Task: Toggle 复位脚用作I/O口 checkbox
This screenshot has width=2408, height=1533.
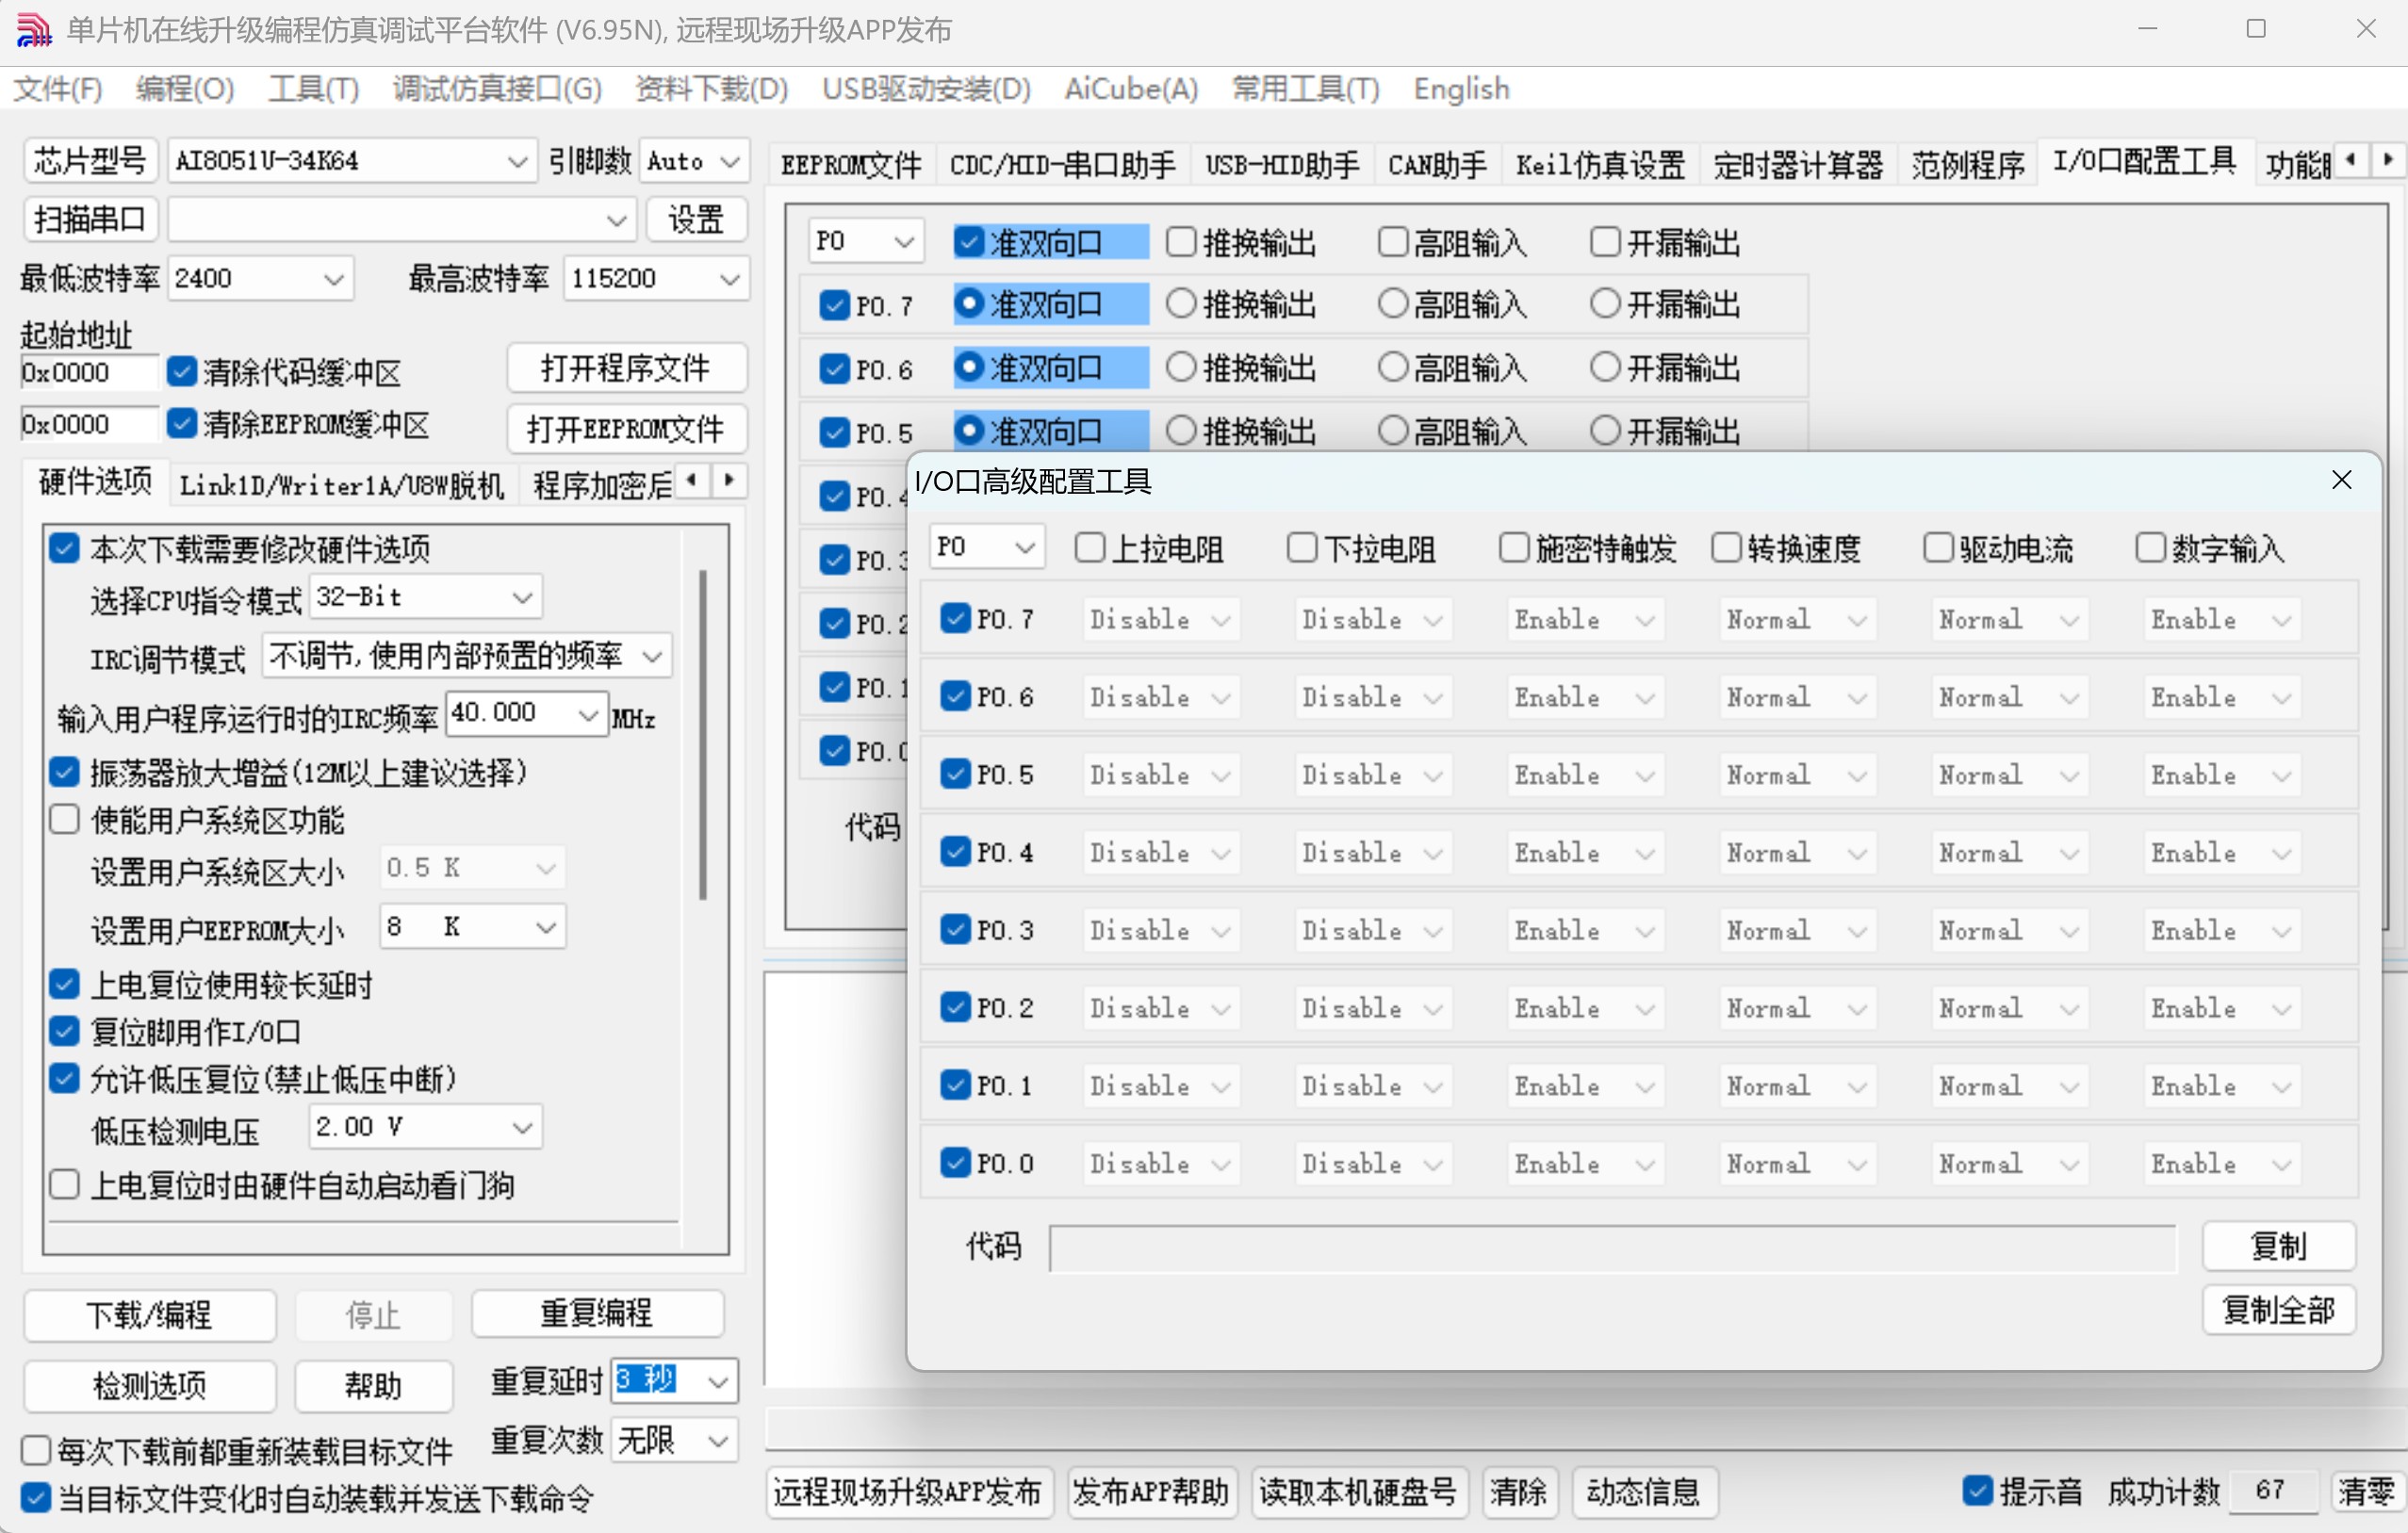Action: [64, 1031]
